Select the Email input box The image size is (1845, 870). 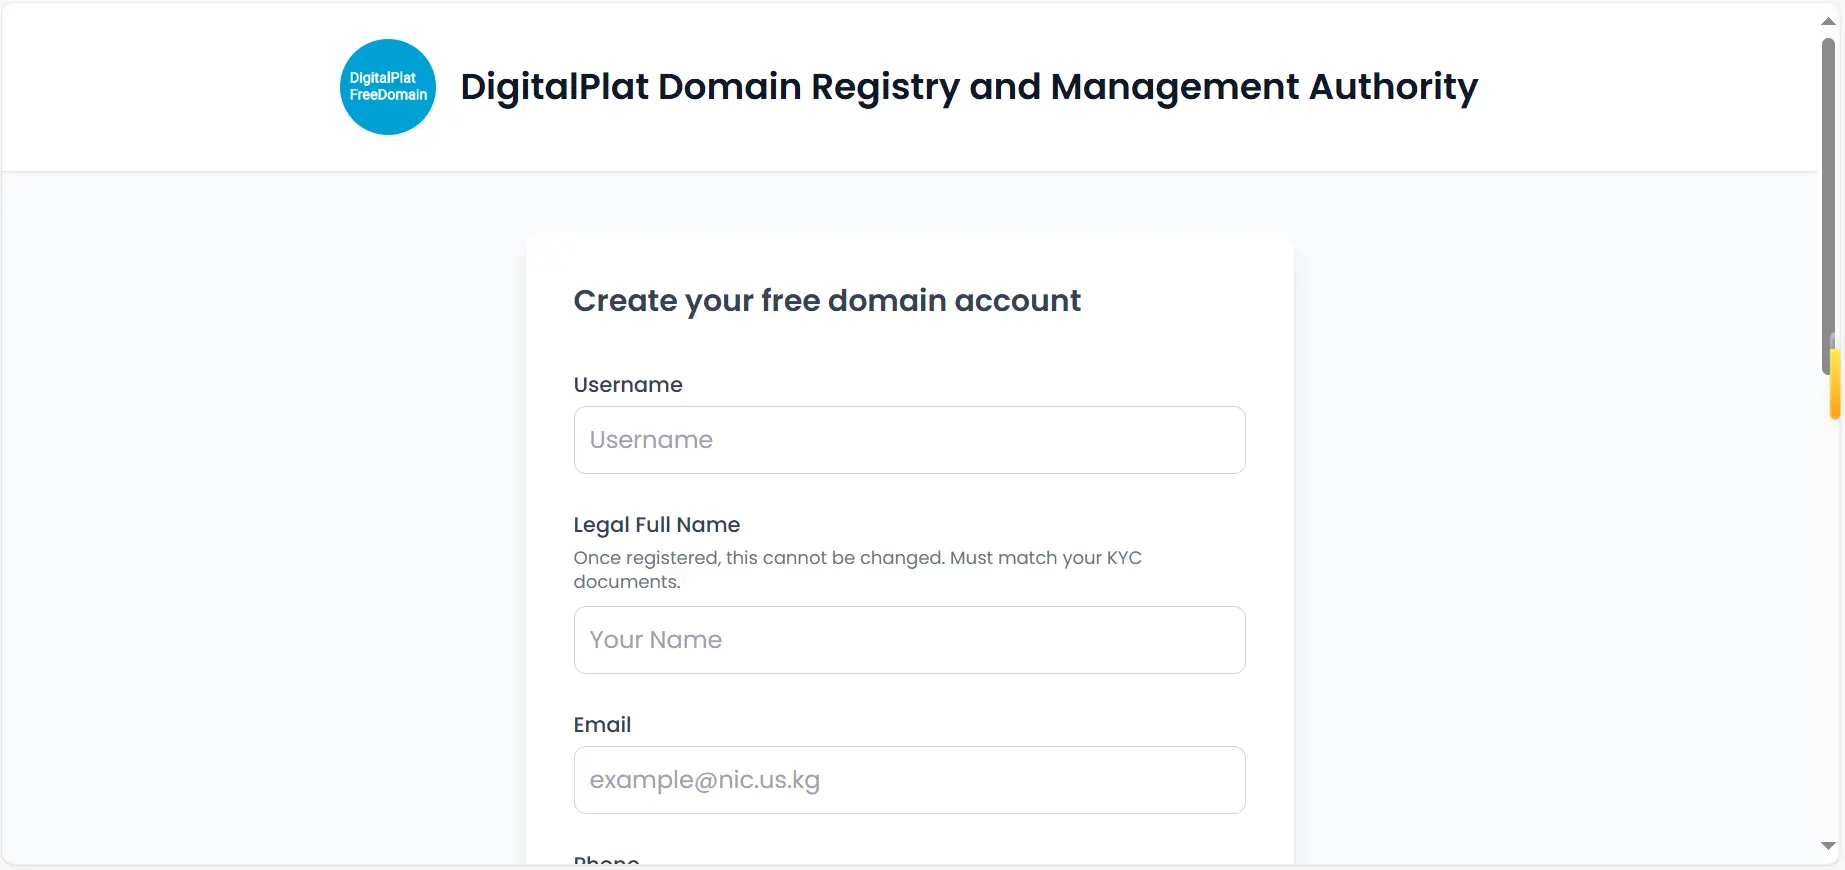pyautogui.click(x=909, y=780)
